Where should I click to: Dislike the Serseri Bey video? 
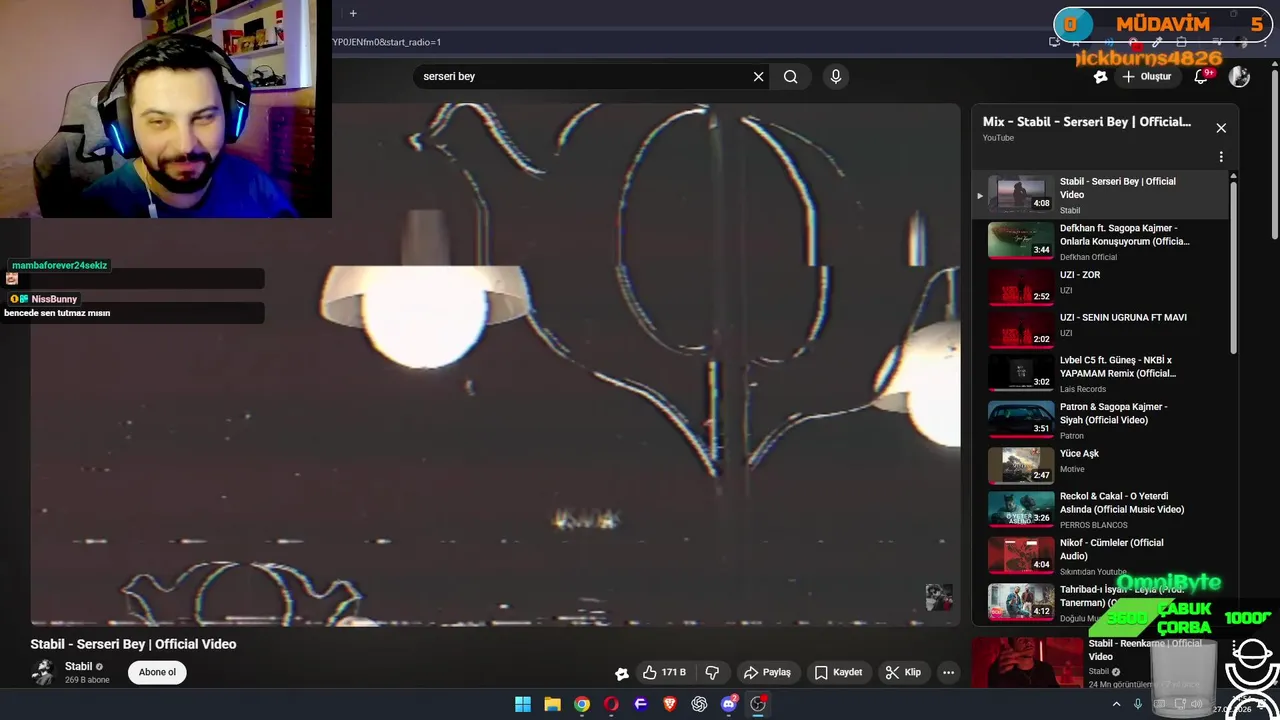(713, 672)
